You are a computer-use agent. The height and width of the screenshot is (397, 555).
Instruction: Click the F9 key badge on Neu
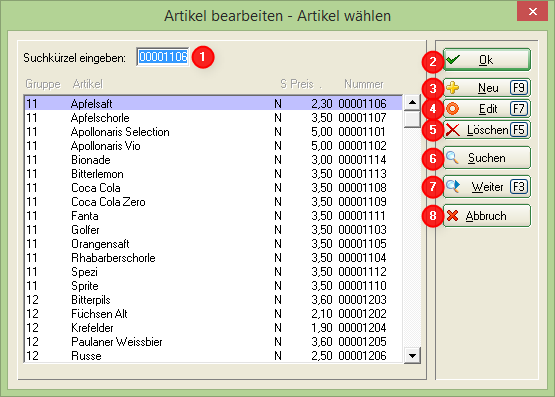[x=519, y=87]
